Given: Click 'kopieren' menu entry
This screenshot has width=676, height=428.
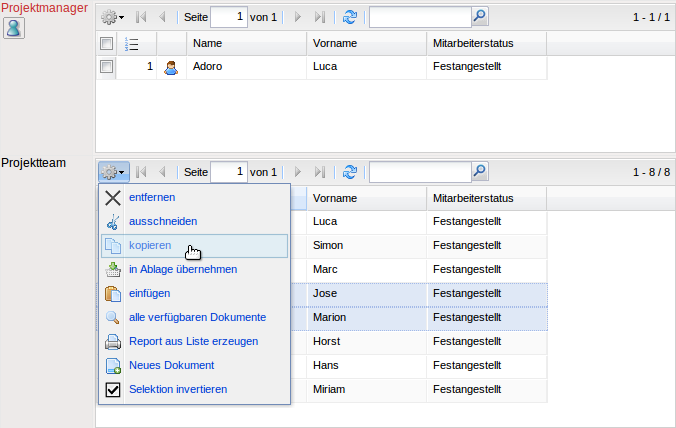Looking at the screenshot, I should point(150,246).
